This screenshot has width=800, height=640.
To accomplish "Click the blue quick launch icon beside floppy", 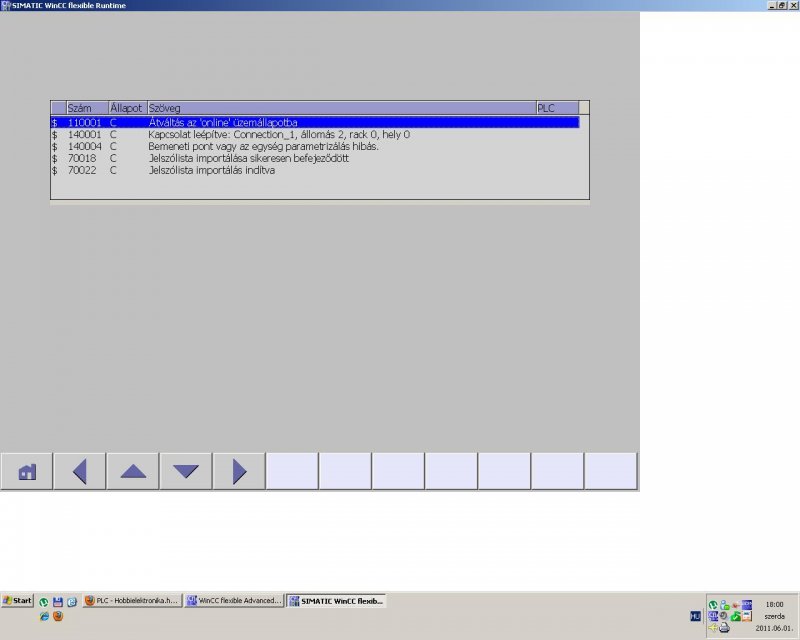I will coord(72,602).
